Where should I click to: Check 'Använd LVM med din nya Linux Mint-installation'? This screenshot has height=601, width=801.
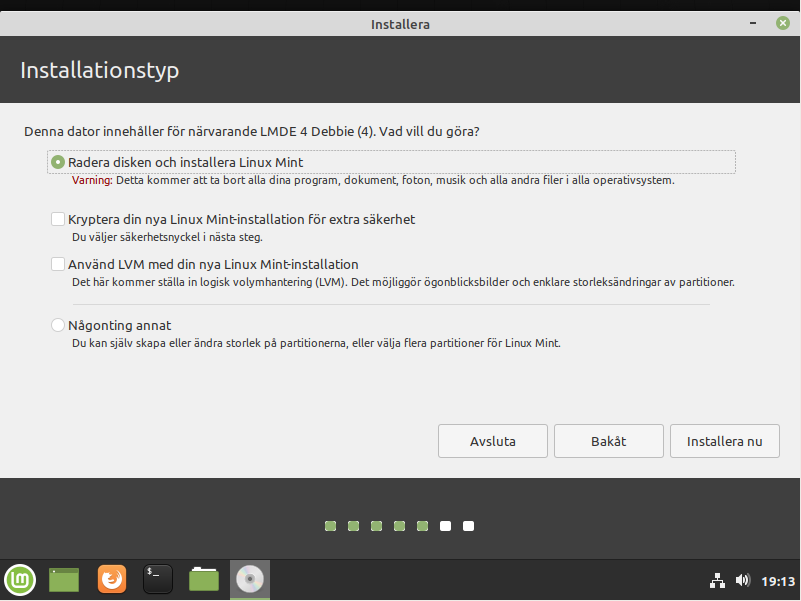(x=58, y=265)
